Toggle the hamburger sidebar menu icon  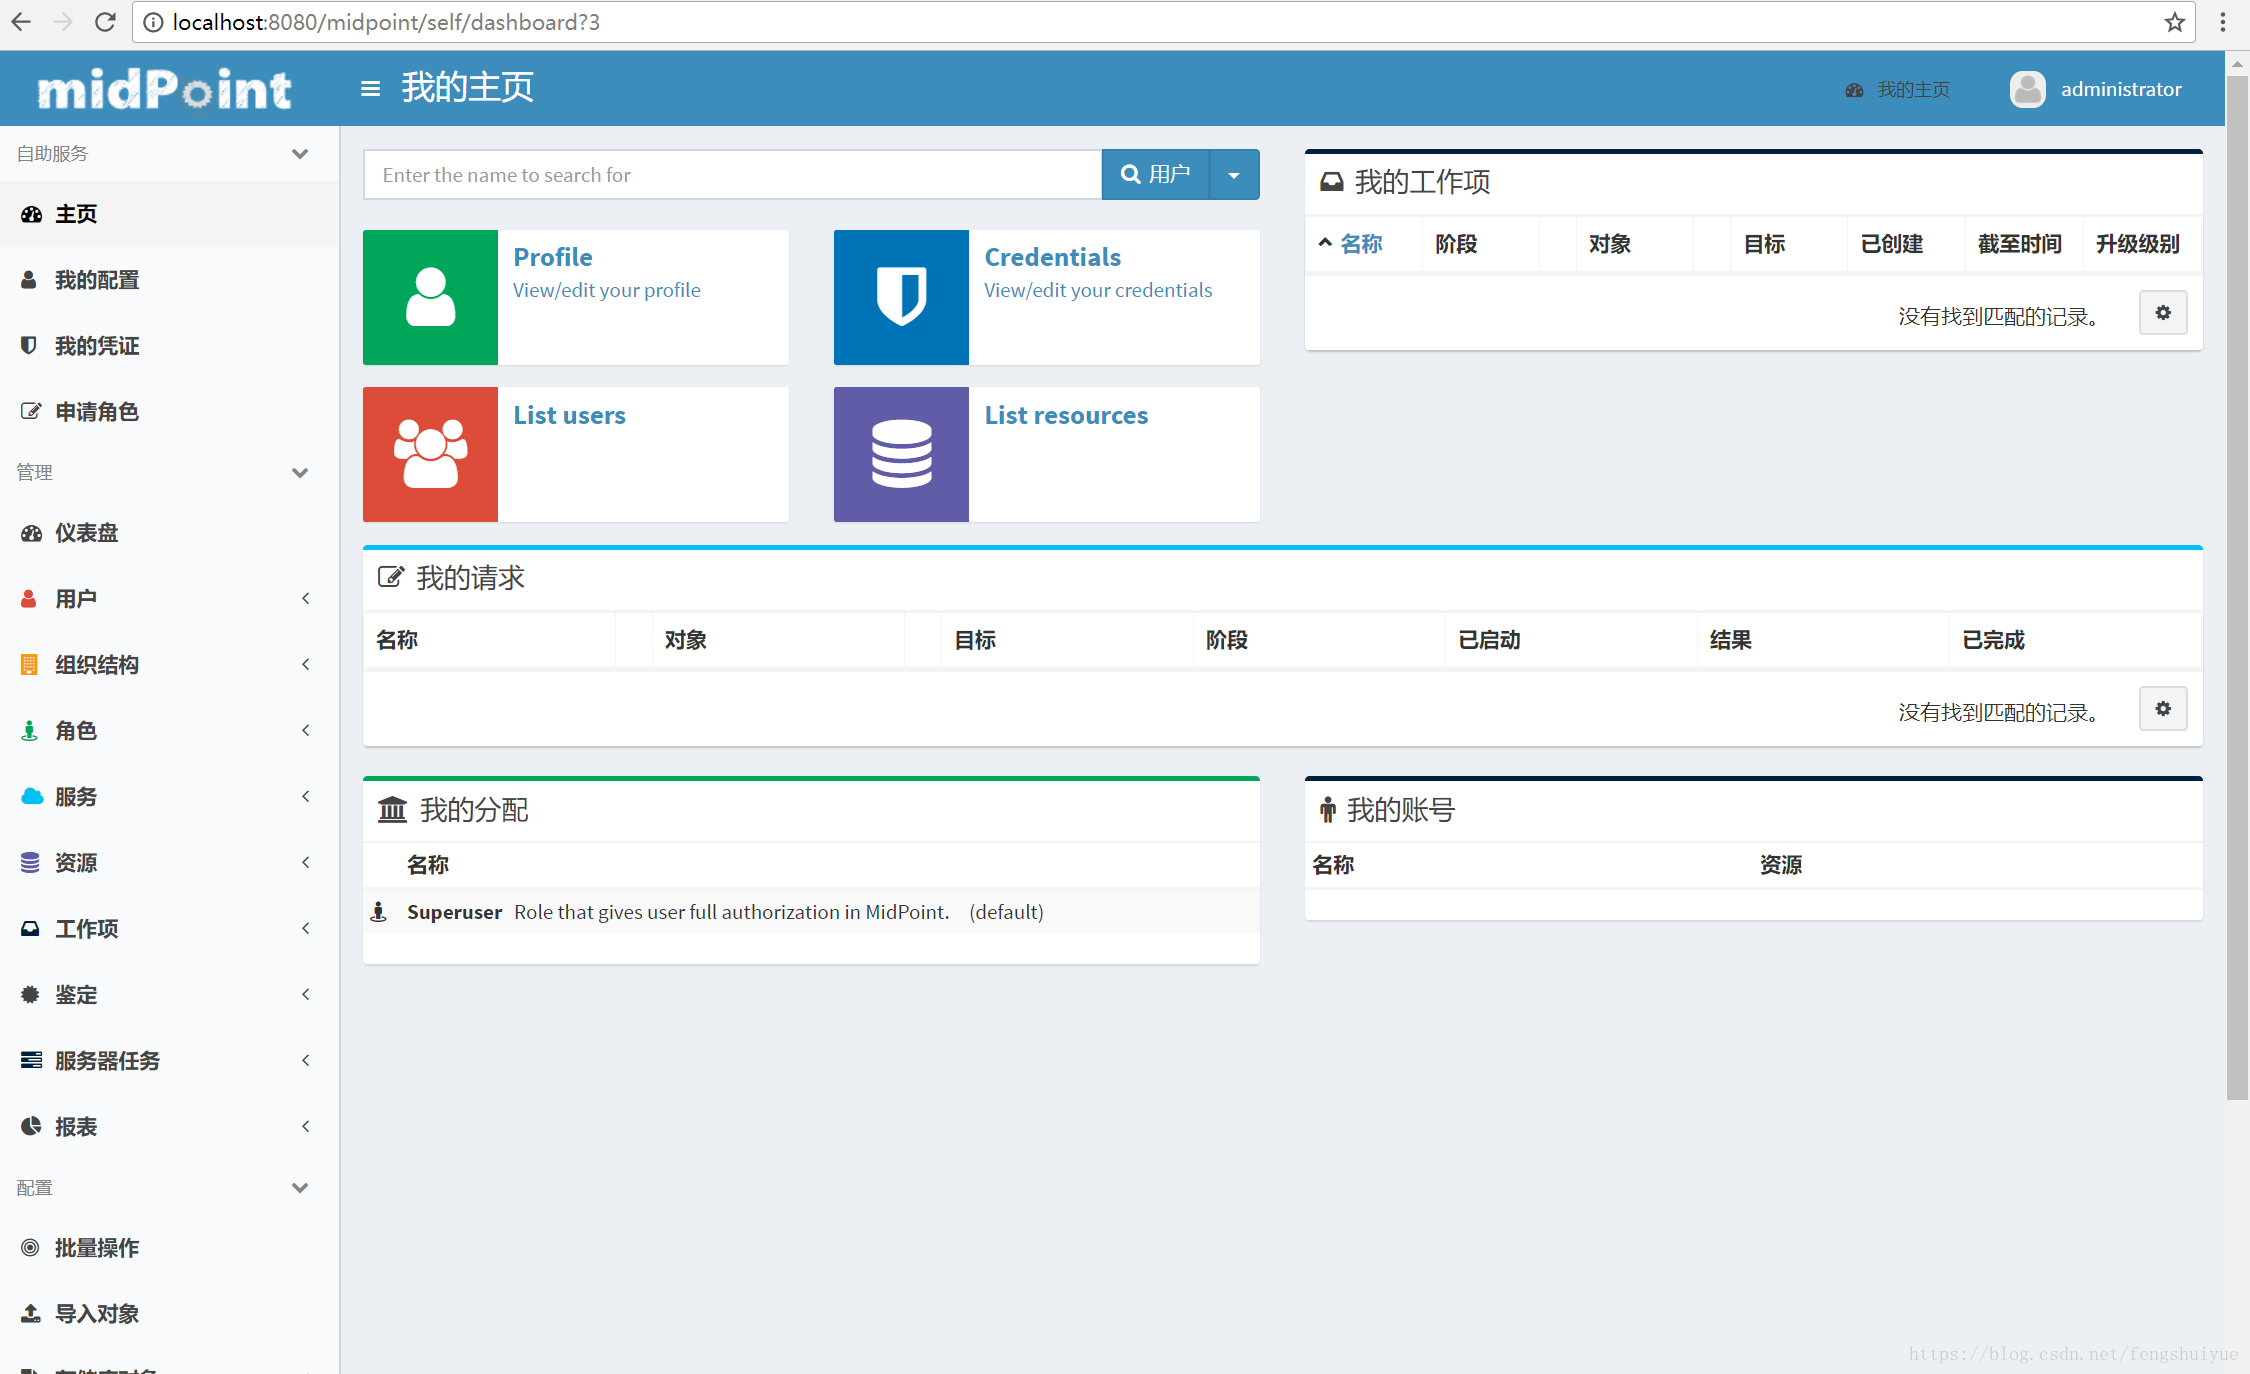[370, 89]
